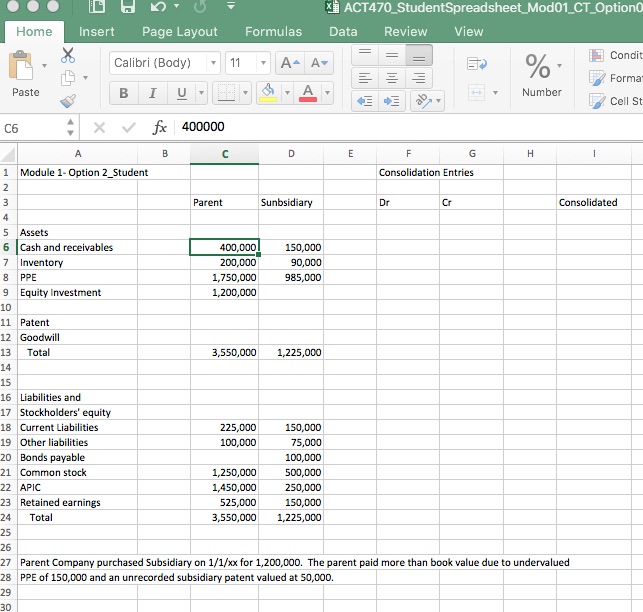Increase font size with larger A icon
Image resolution: width=643 pixels, height=612 pixels.
pyautogui.click(x=290, y=63)
